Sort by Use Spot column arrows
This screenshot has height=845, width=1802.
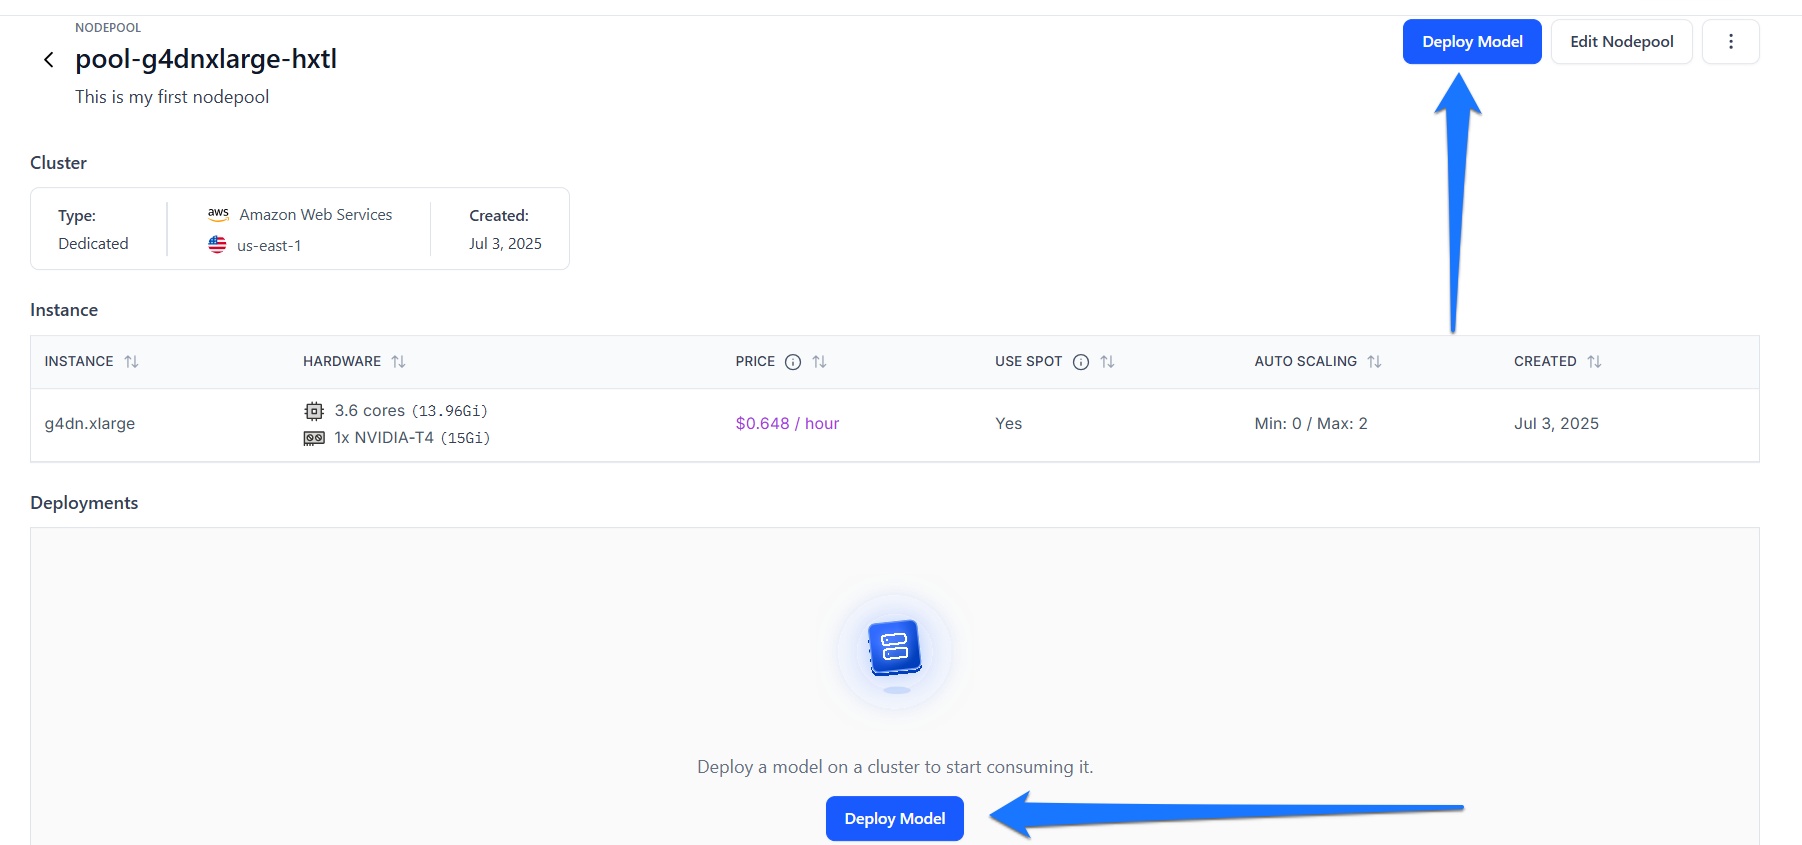point(1107,362)
